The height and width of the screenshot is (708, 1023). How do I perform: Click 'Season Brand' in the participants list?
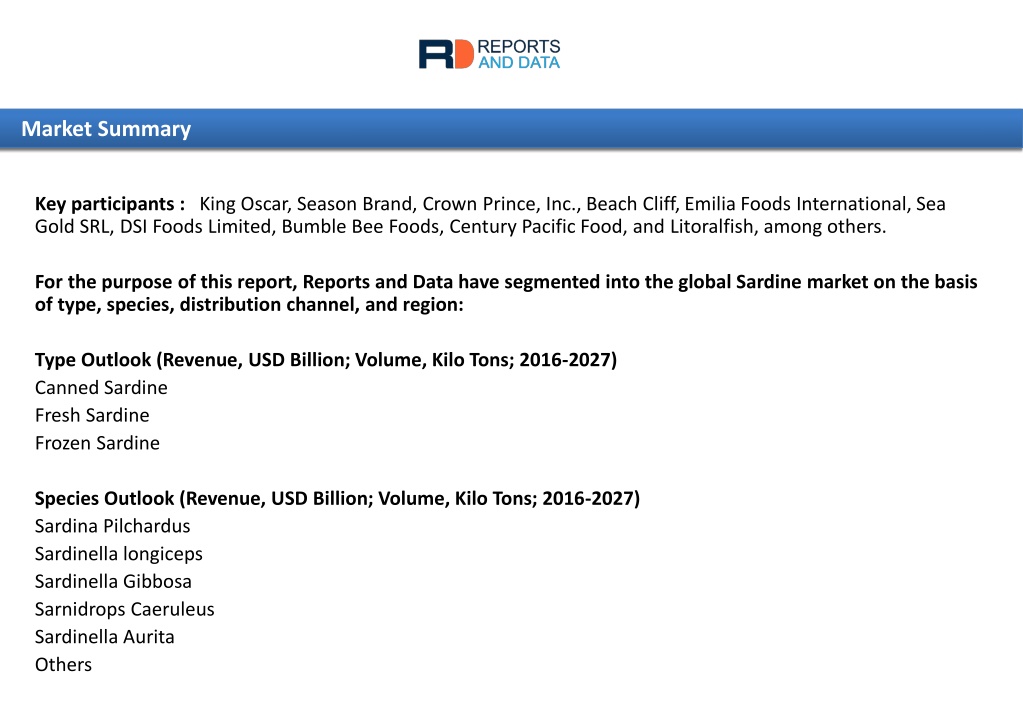coord(355,204)
